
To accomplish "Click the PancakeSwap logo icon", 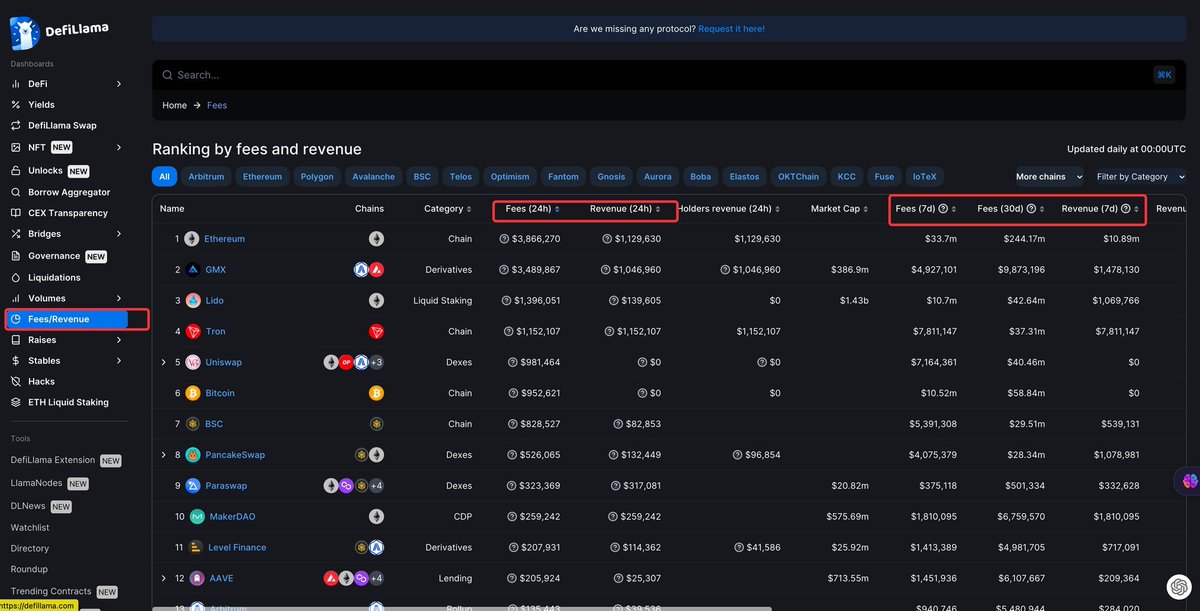I will [193, 455].
